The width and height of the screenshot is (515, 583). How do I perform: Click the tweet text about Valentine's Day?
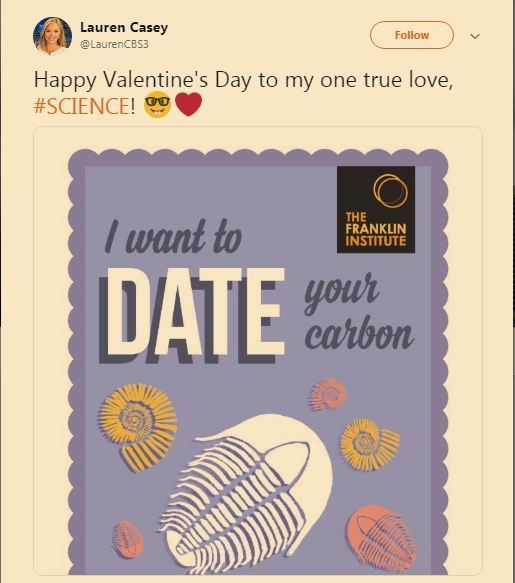(244, 93)
